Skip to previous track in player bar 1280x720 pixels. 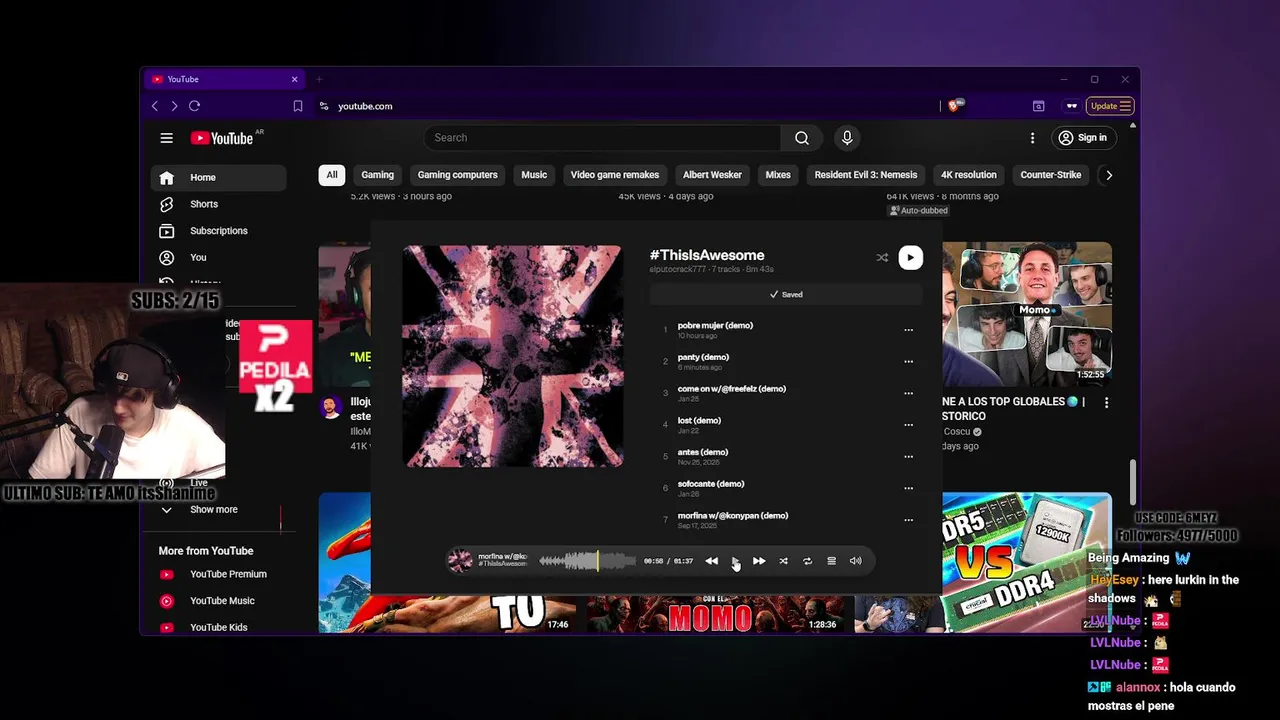click(x=711, y=561)
